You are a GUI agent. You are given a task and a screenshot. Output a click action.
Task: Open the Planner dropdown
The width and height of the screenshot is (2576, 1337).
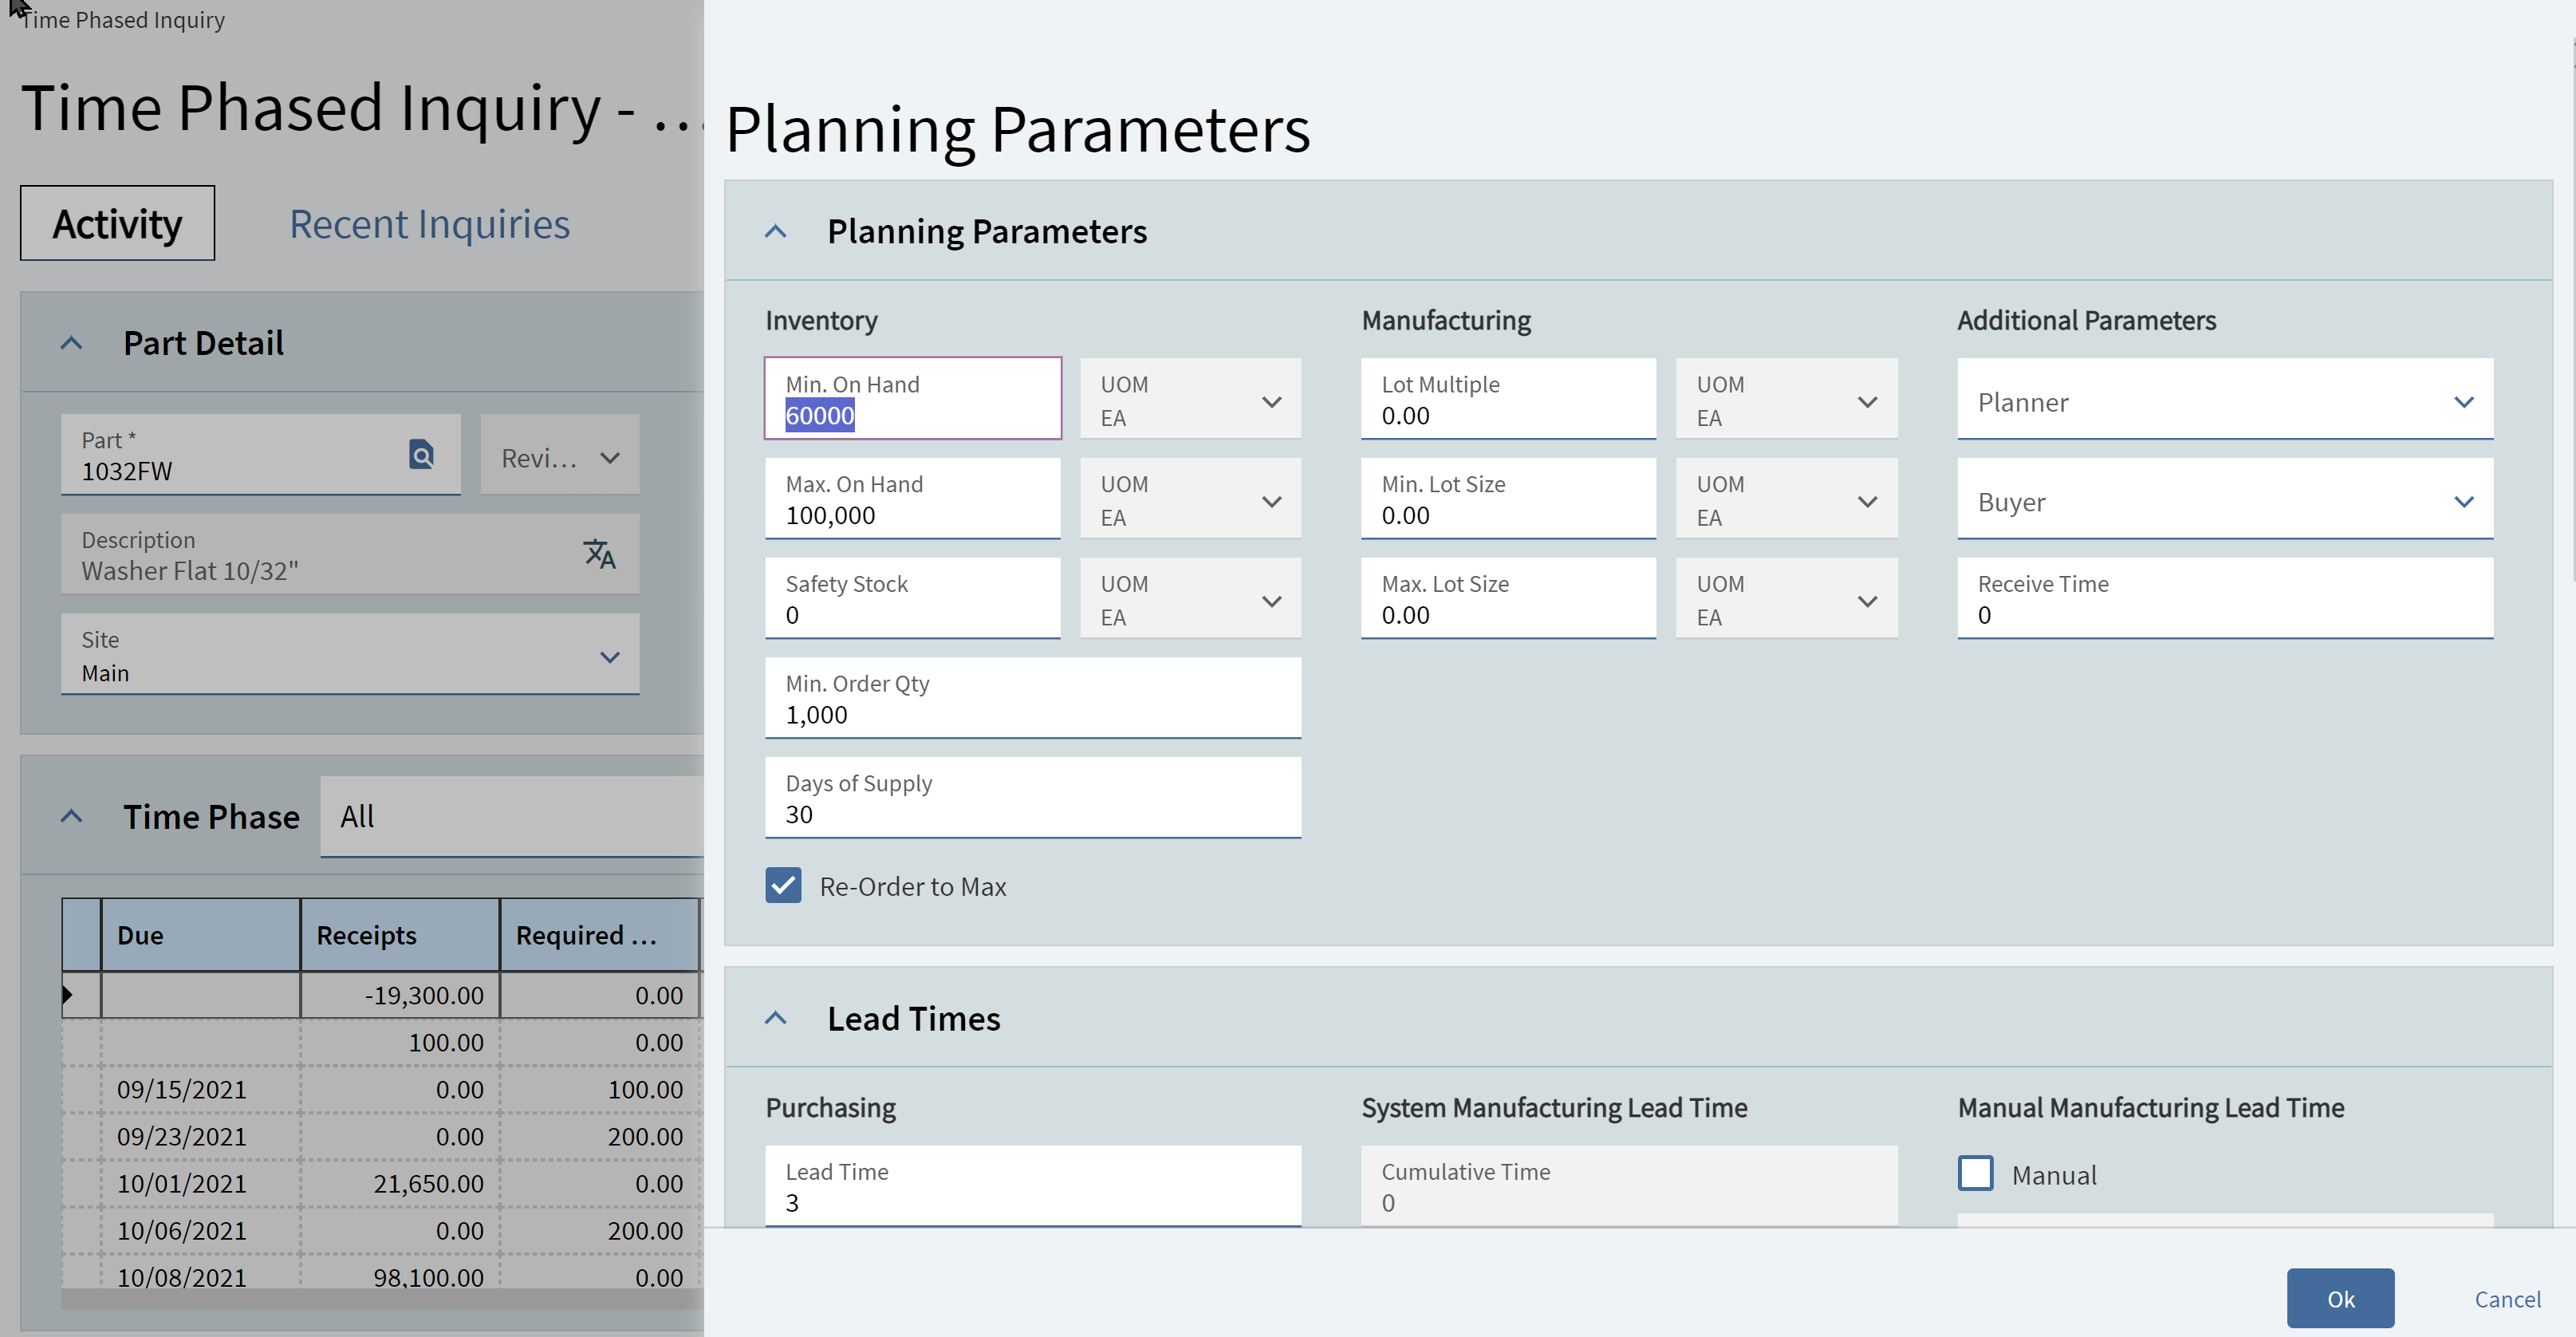pos(2225,399)
